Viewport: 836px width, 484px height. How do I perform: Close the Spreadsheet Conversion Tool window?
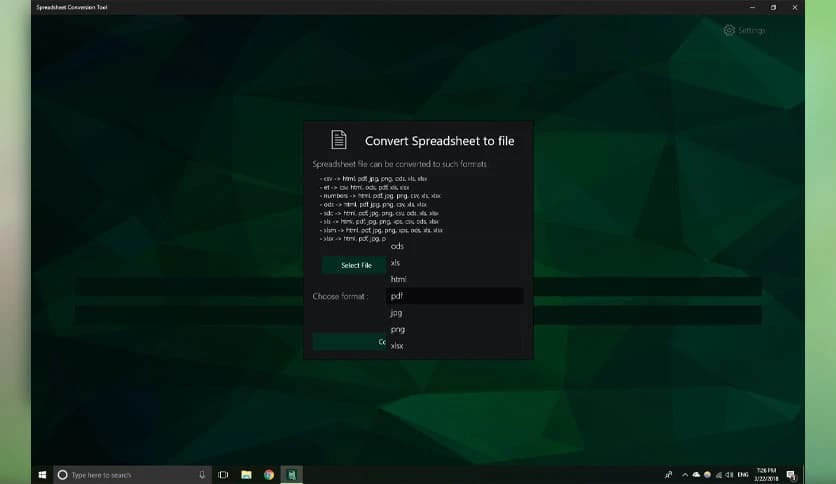coord(794,7)
